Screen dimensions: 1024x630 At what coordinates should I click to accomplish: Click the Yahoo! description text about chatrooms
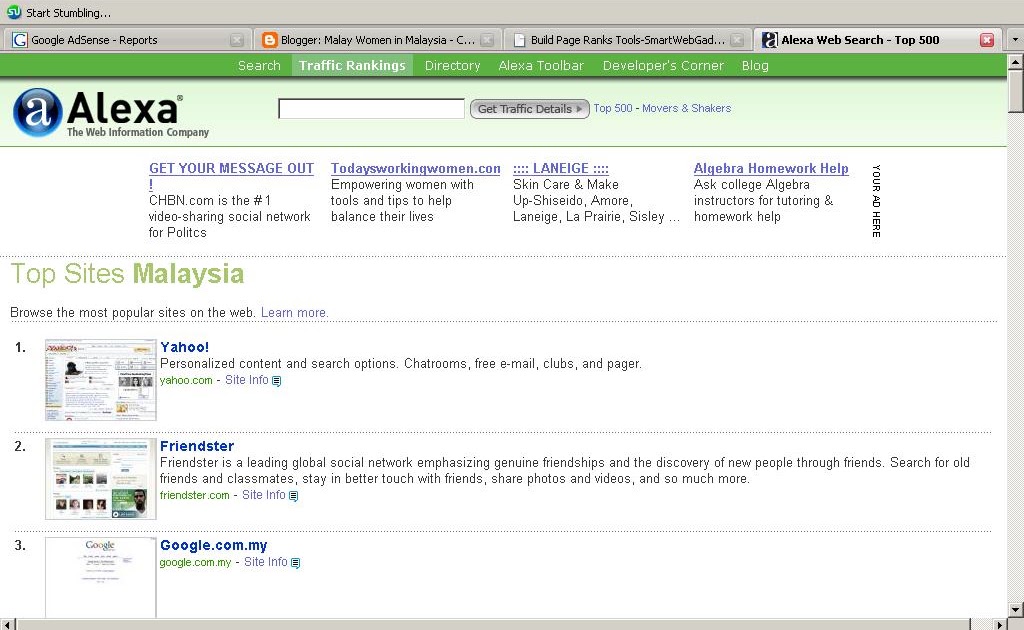click(401, 364)
